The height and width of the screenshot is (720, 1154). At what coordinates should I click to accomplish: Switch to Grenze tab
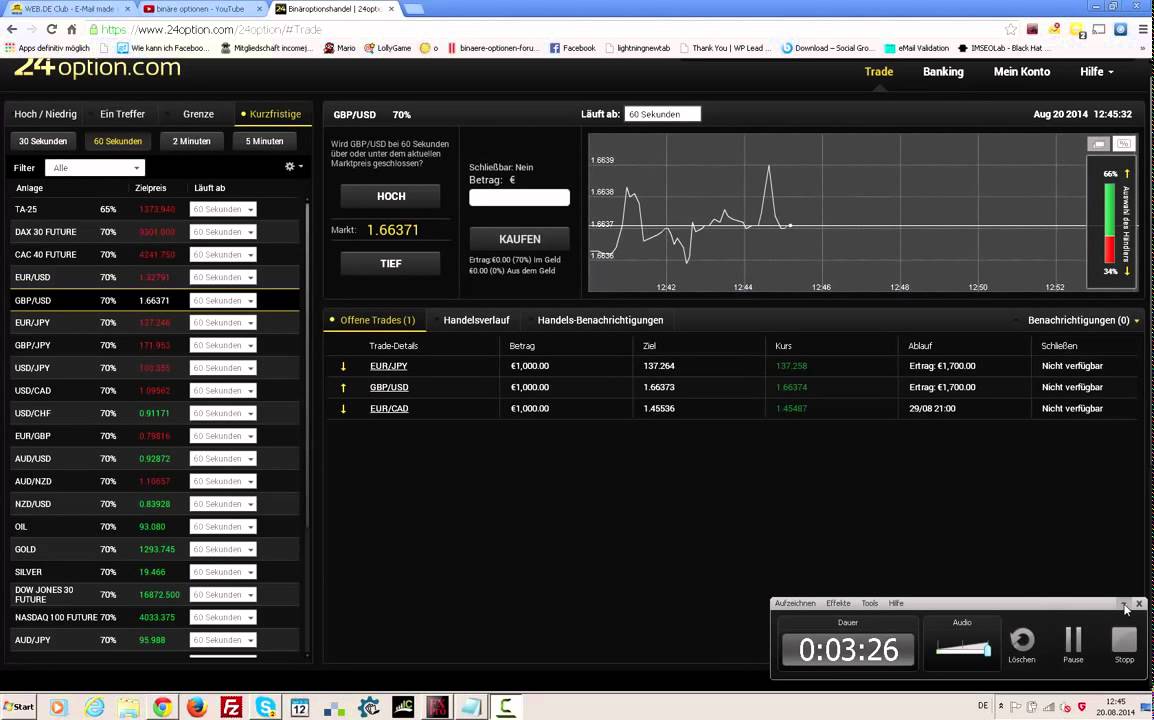pyautogui.click(x=199, y=114)
